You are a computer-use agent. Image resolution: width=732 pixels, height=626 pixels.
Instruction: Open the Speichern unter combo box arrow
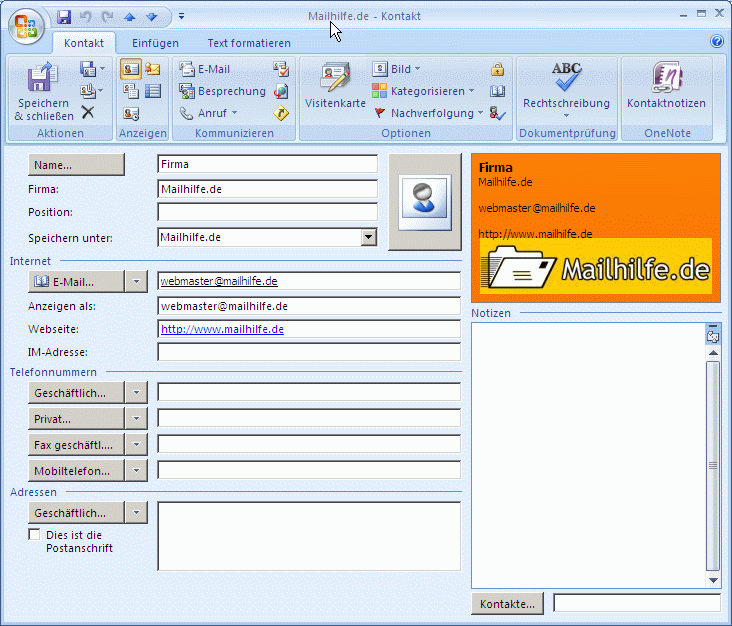click(368, 237)
